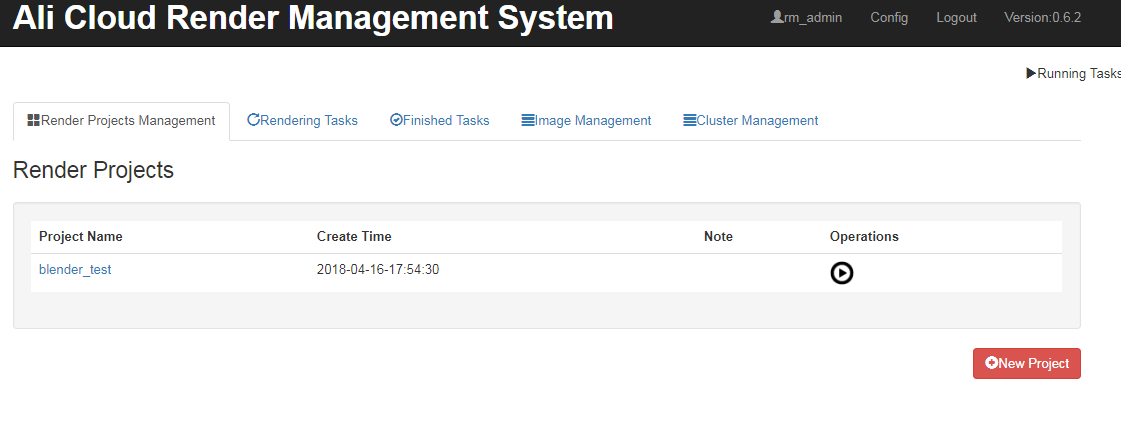Click the refresh icon on Rendering Tasks
The width and height of the screenshot is (1121, 440).
(253, 119)
